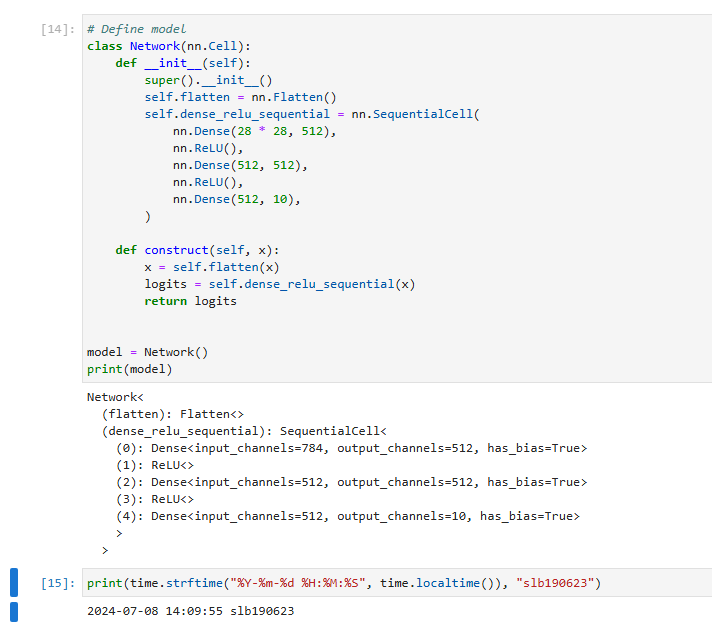Viewport: 712px width, 631px height.
Task: Click the 'def construct(self, x):' line
Action: (x=197, y=250)
